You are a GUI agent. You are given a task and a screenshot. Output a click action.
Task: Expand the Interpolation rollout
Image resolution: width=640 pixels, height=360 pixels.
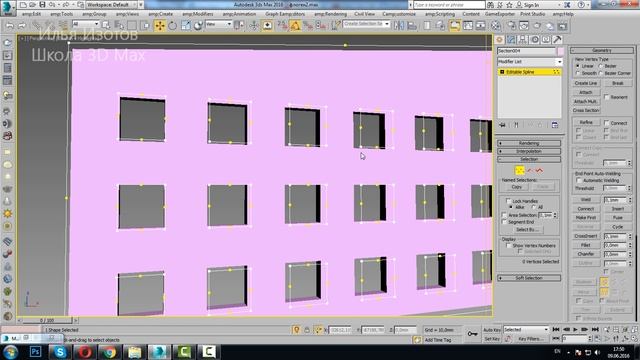pos(529,151)
